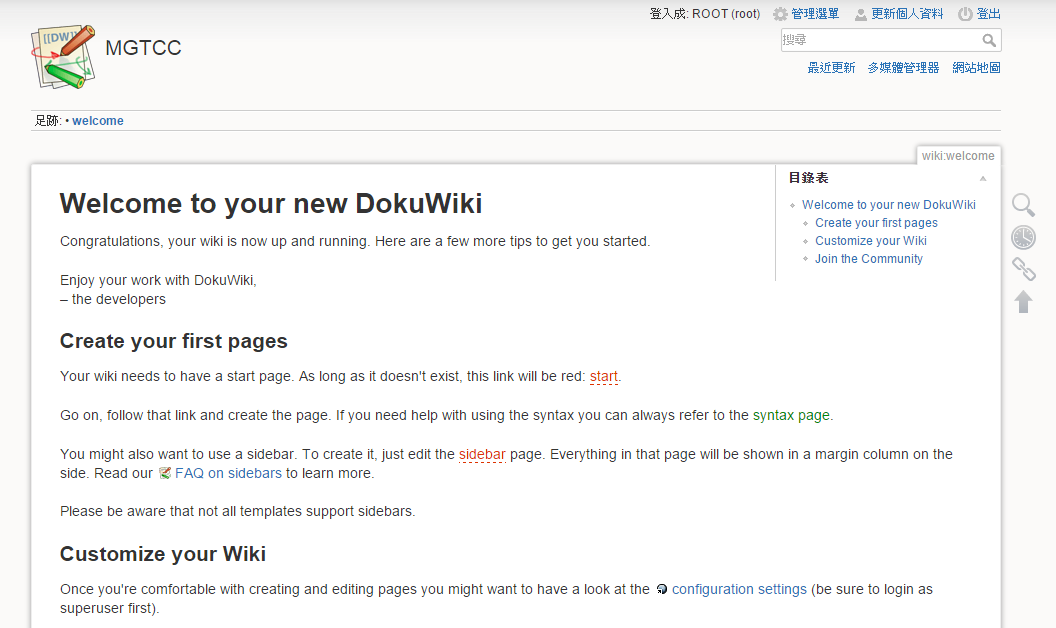
Task: Click the welcome breadcrumb link
Action: click(x=98, y=121)
